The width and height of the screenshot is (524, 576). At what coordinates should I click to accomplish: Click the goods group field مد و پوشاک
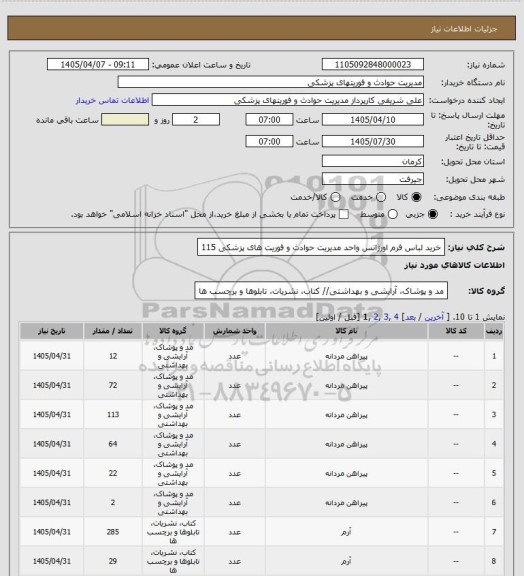321,291
